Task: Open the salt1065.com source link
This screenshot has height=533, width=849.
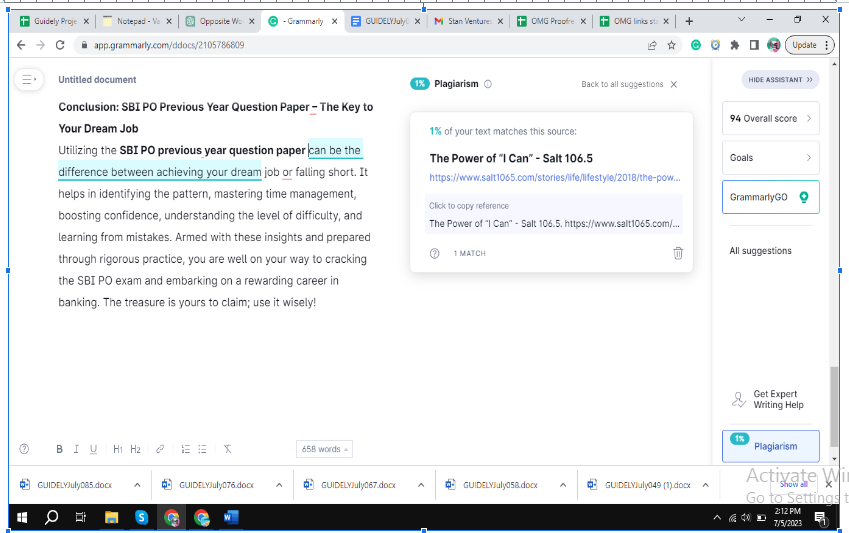Action: (x=554, y=178)
